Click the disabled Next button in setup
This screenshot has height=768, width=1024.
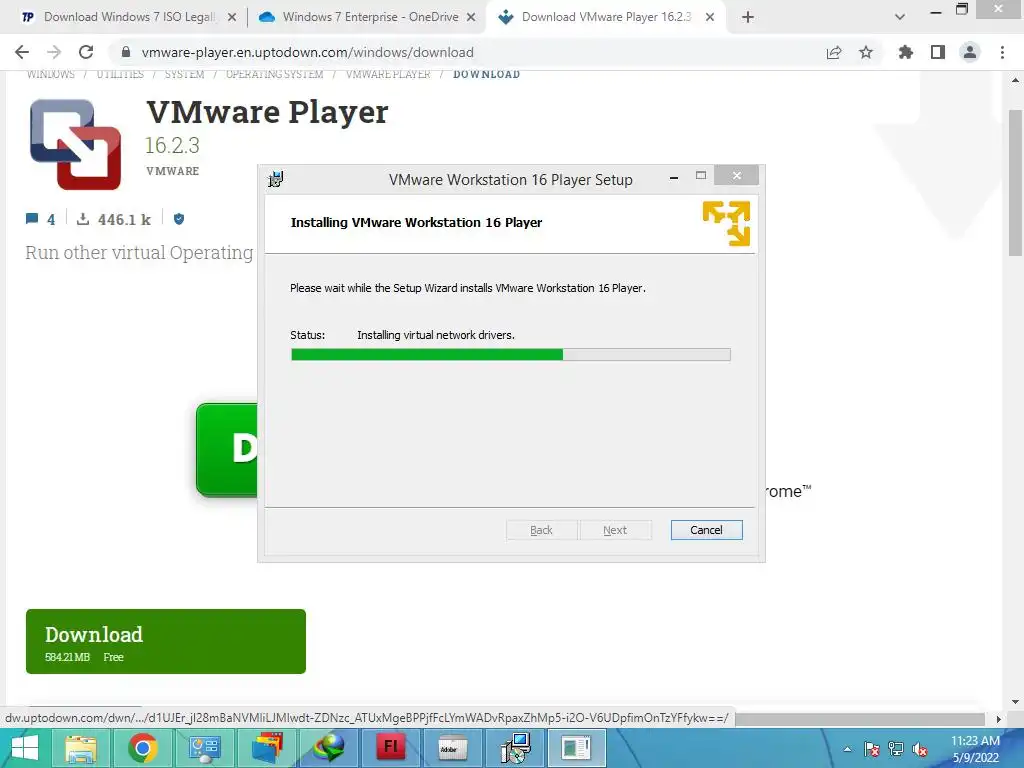point(615,530)
